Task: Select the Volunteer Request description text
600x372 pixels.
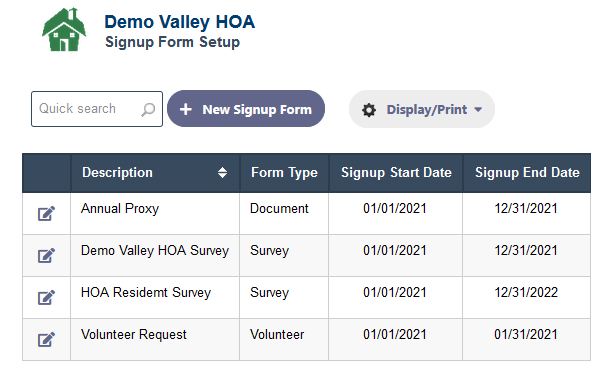Action: click(134, 334)
